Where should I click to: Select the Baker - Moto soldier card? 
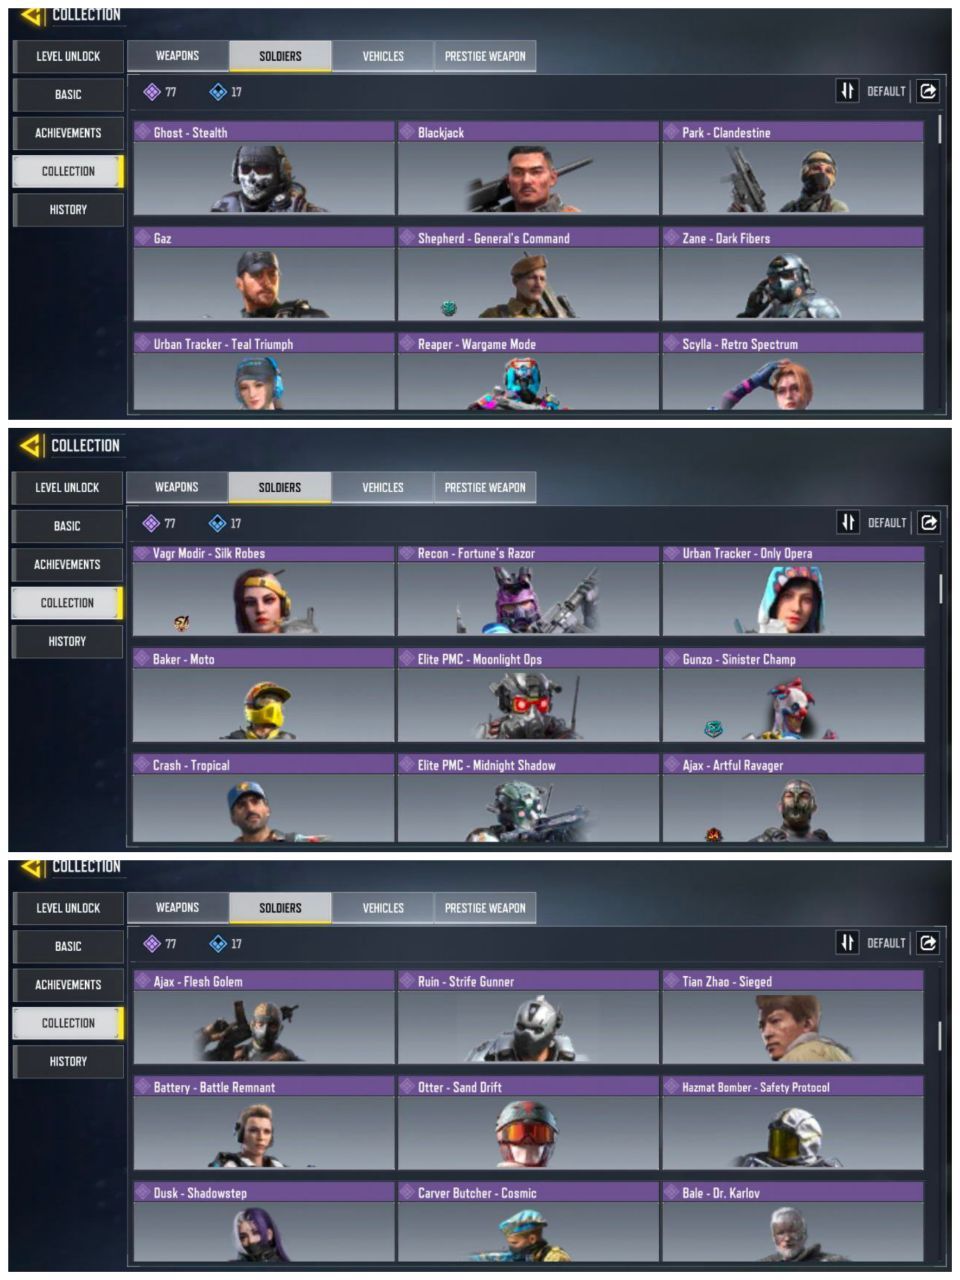(264, 695)
